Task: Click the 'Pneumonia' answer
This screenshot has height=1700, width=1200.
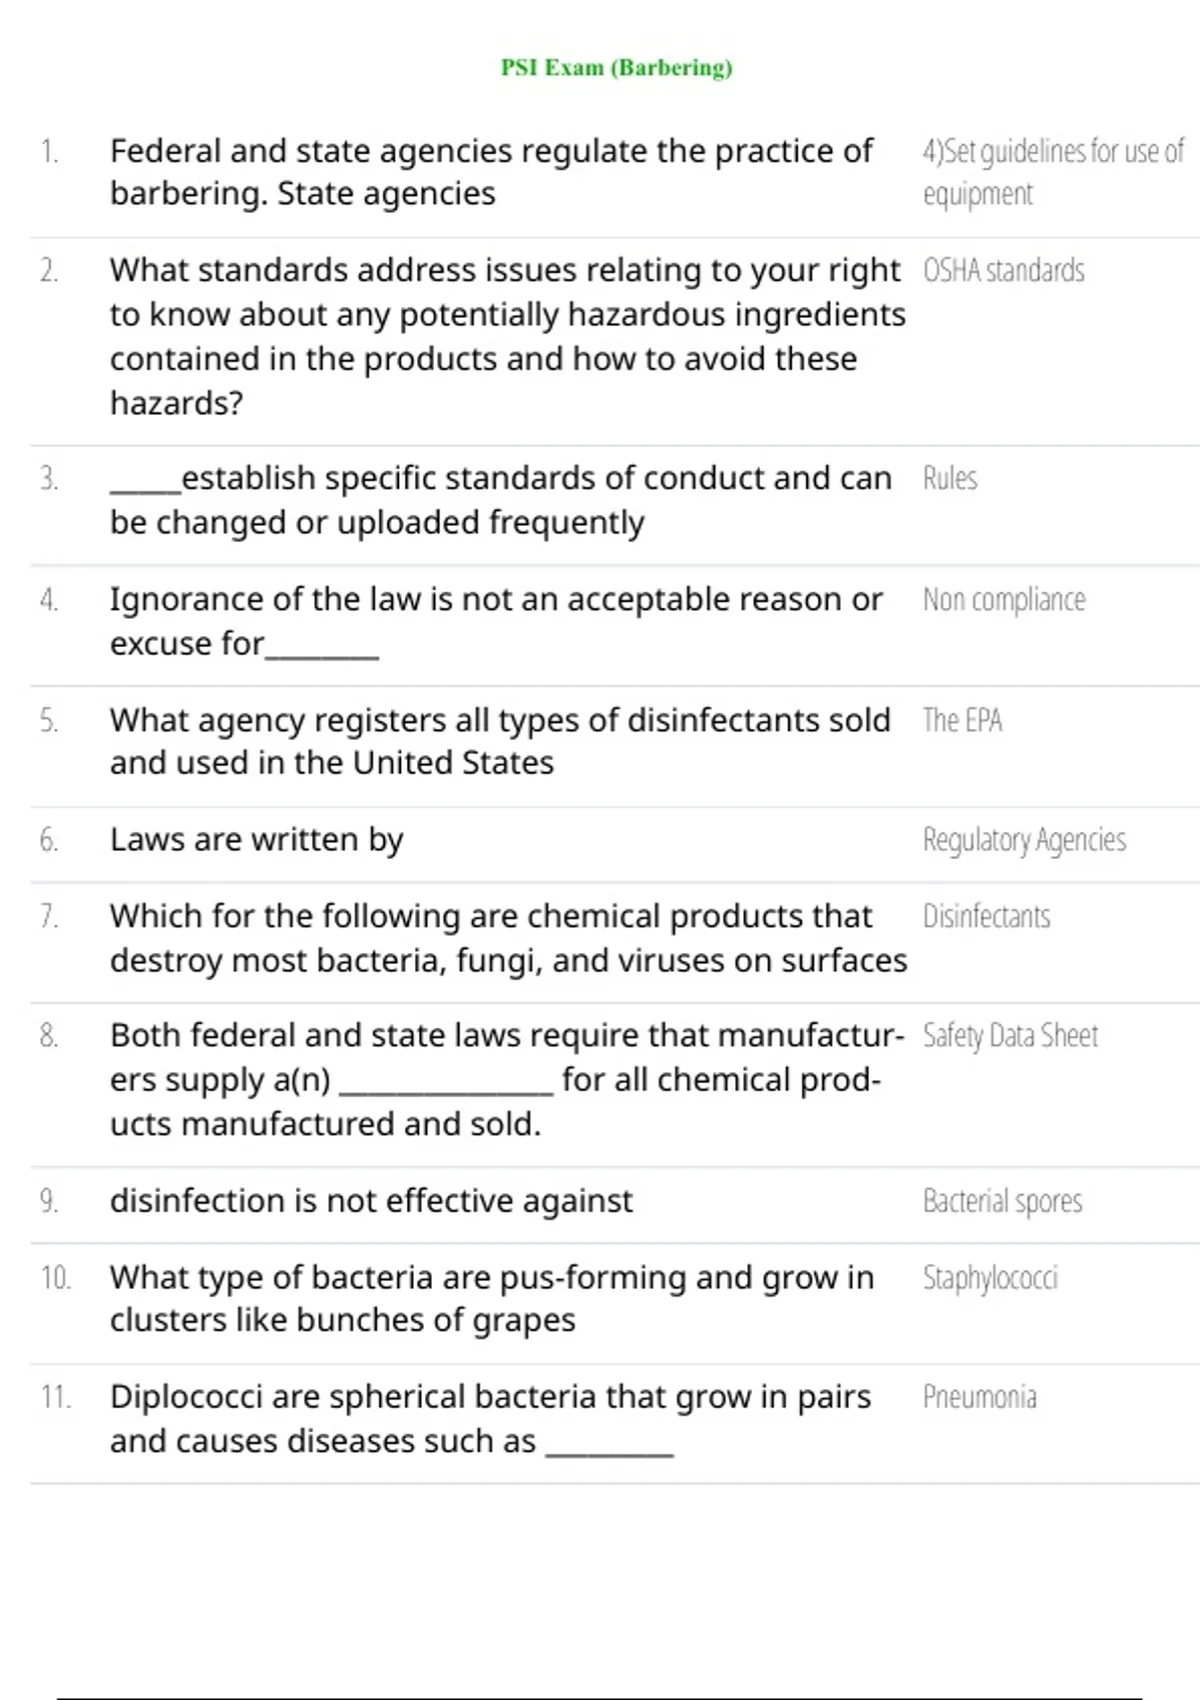Action: point(979,1397)
